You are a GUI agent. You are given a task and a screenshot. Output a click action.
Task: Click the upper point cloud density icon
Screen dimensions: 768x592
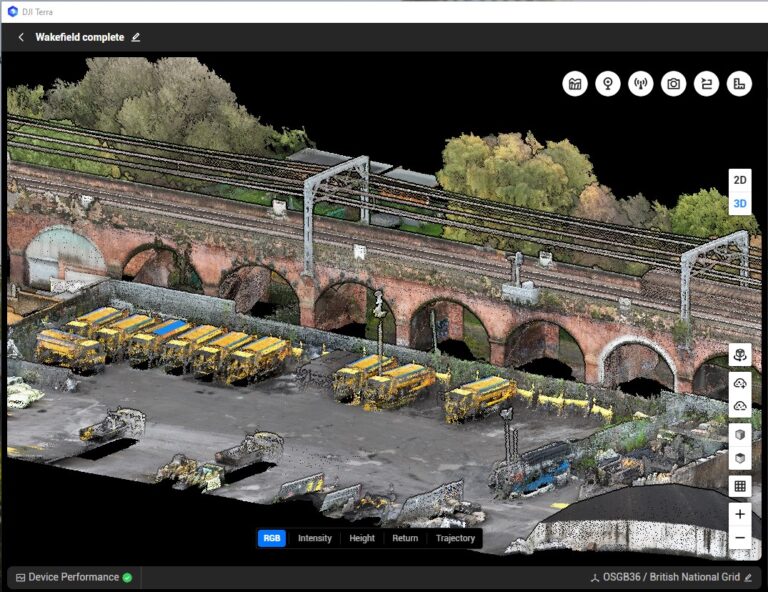point(740,383)
